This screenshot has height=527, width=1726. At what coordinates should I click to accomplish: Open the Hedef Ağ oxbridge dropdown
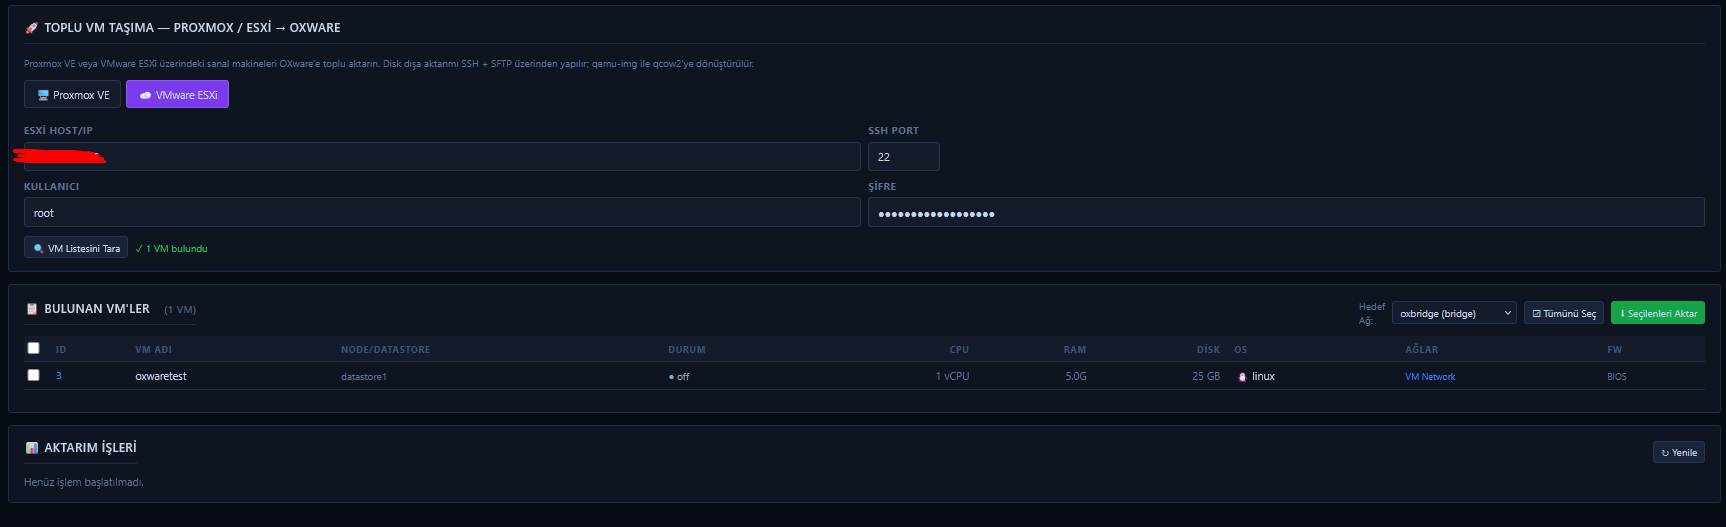[x=1454, y=313]
